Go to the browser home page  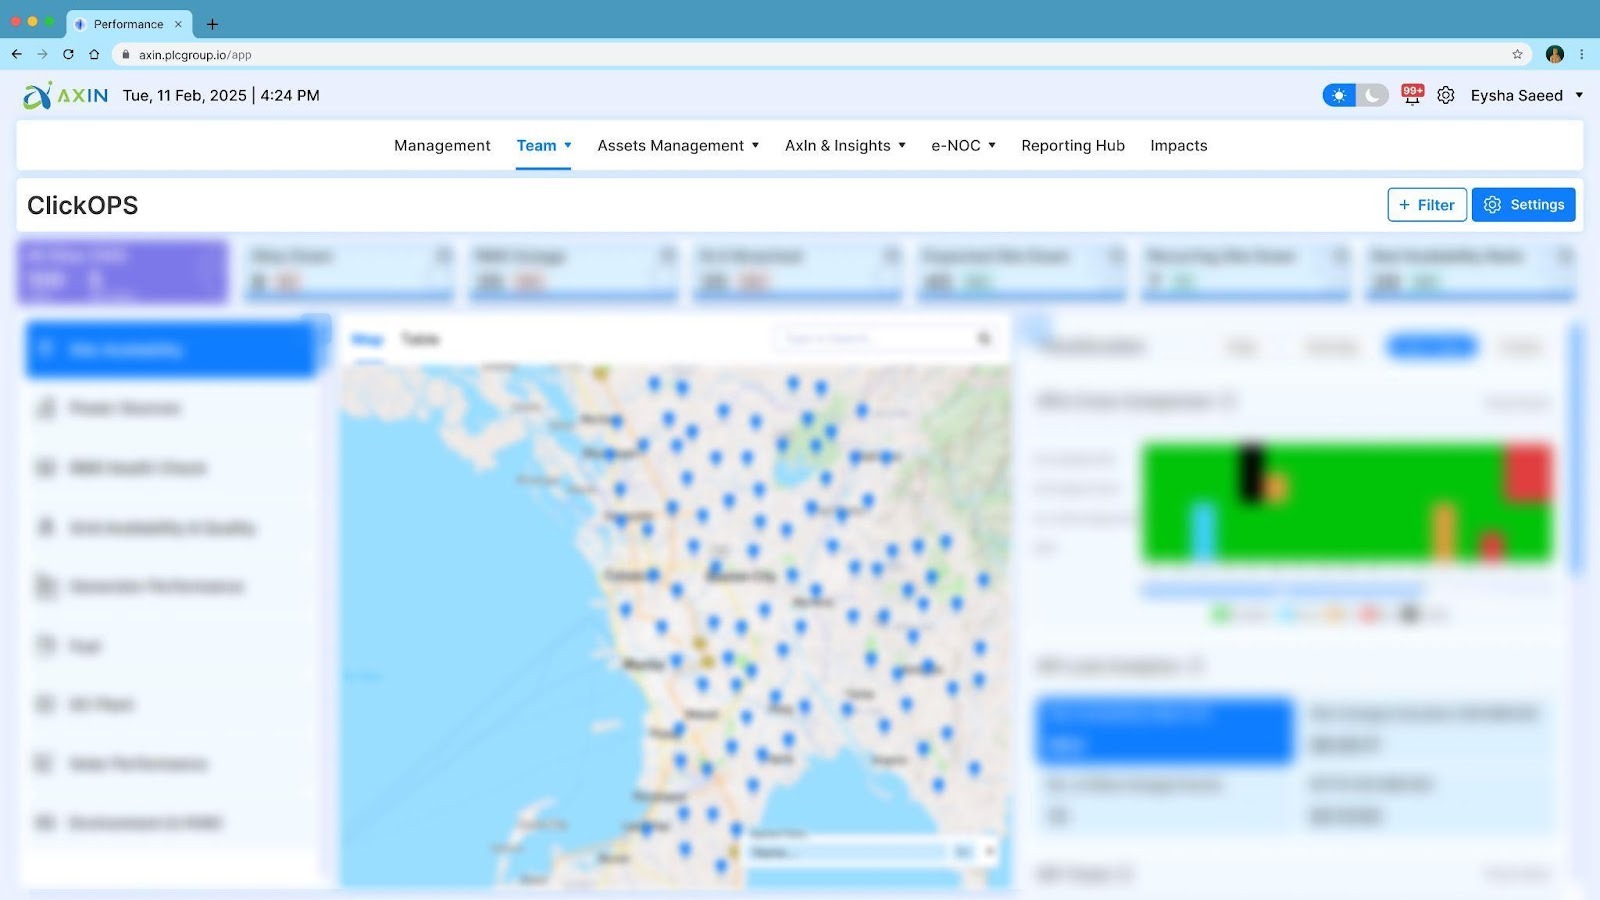94,54
